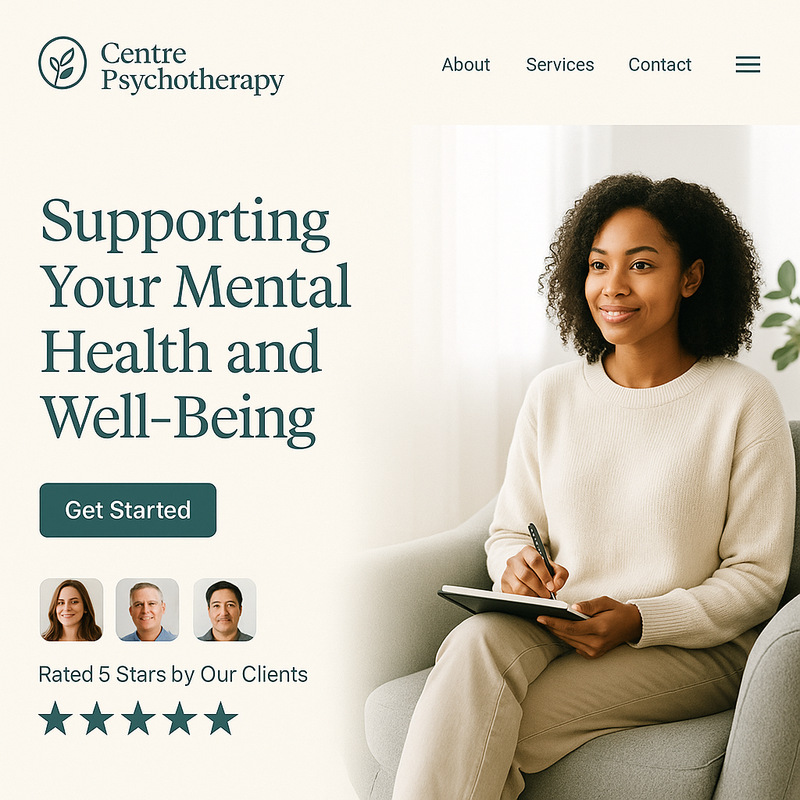
Task: Click the Supporting Your Mental Health headline
Action: tap(195, 322)
